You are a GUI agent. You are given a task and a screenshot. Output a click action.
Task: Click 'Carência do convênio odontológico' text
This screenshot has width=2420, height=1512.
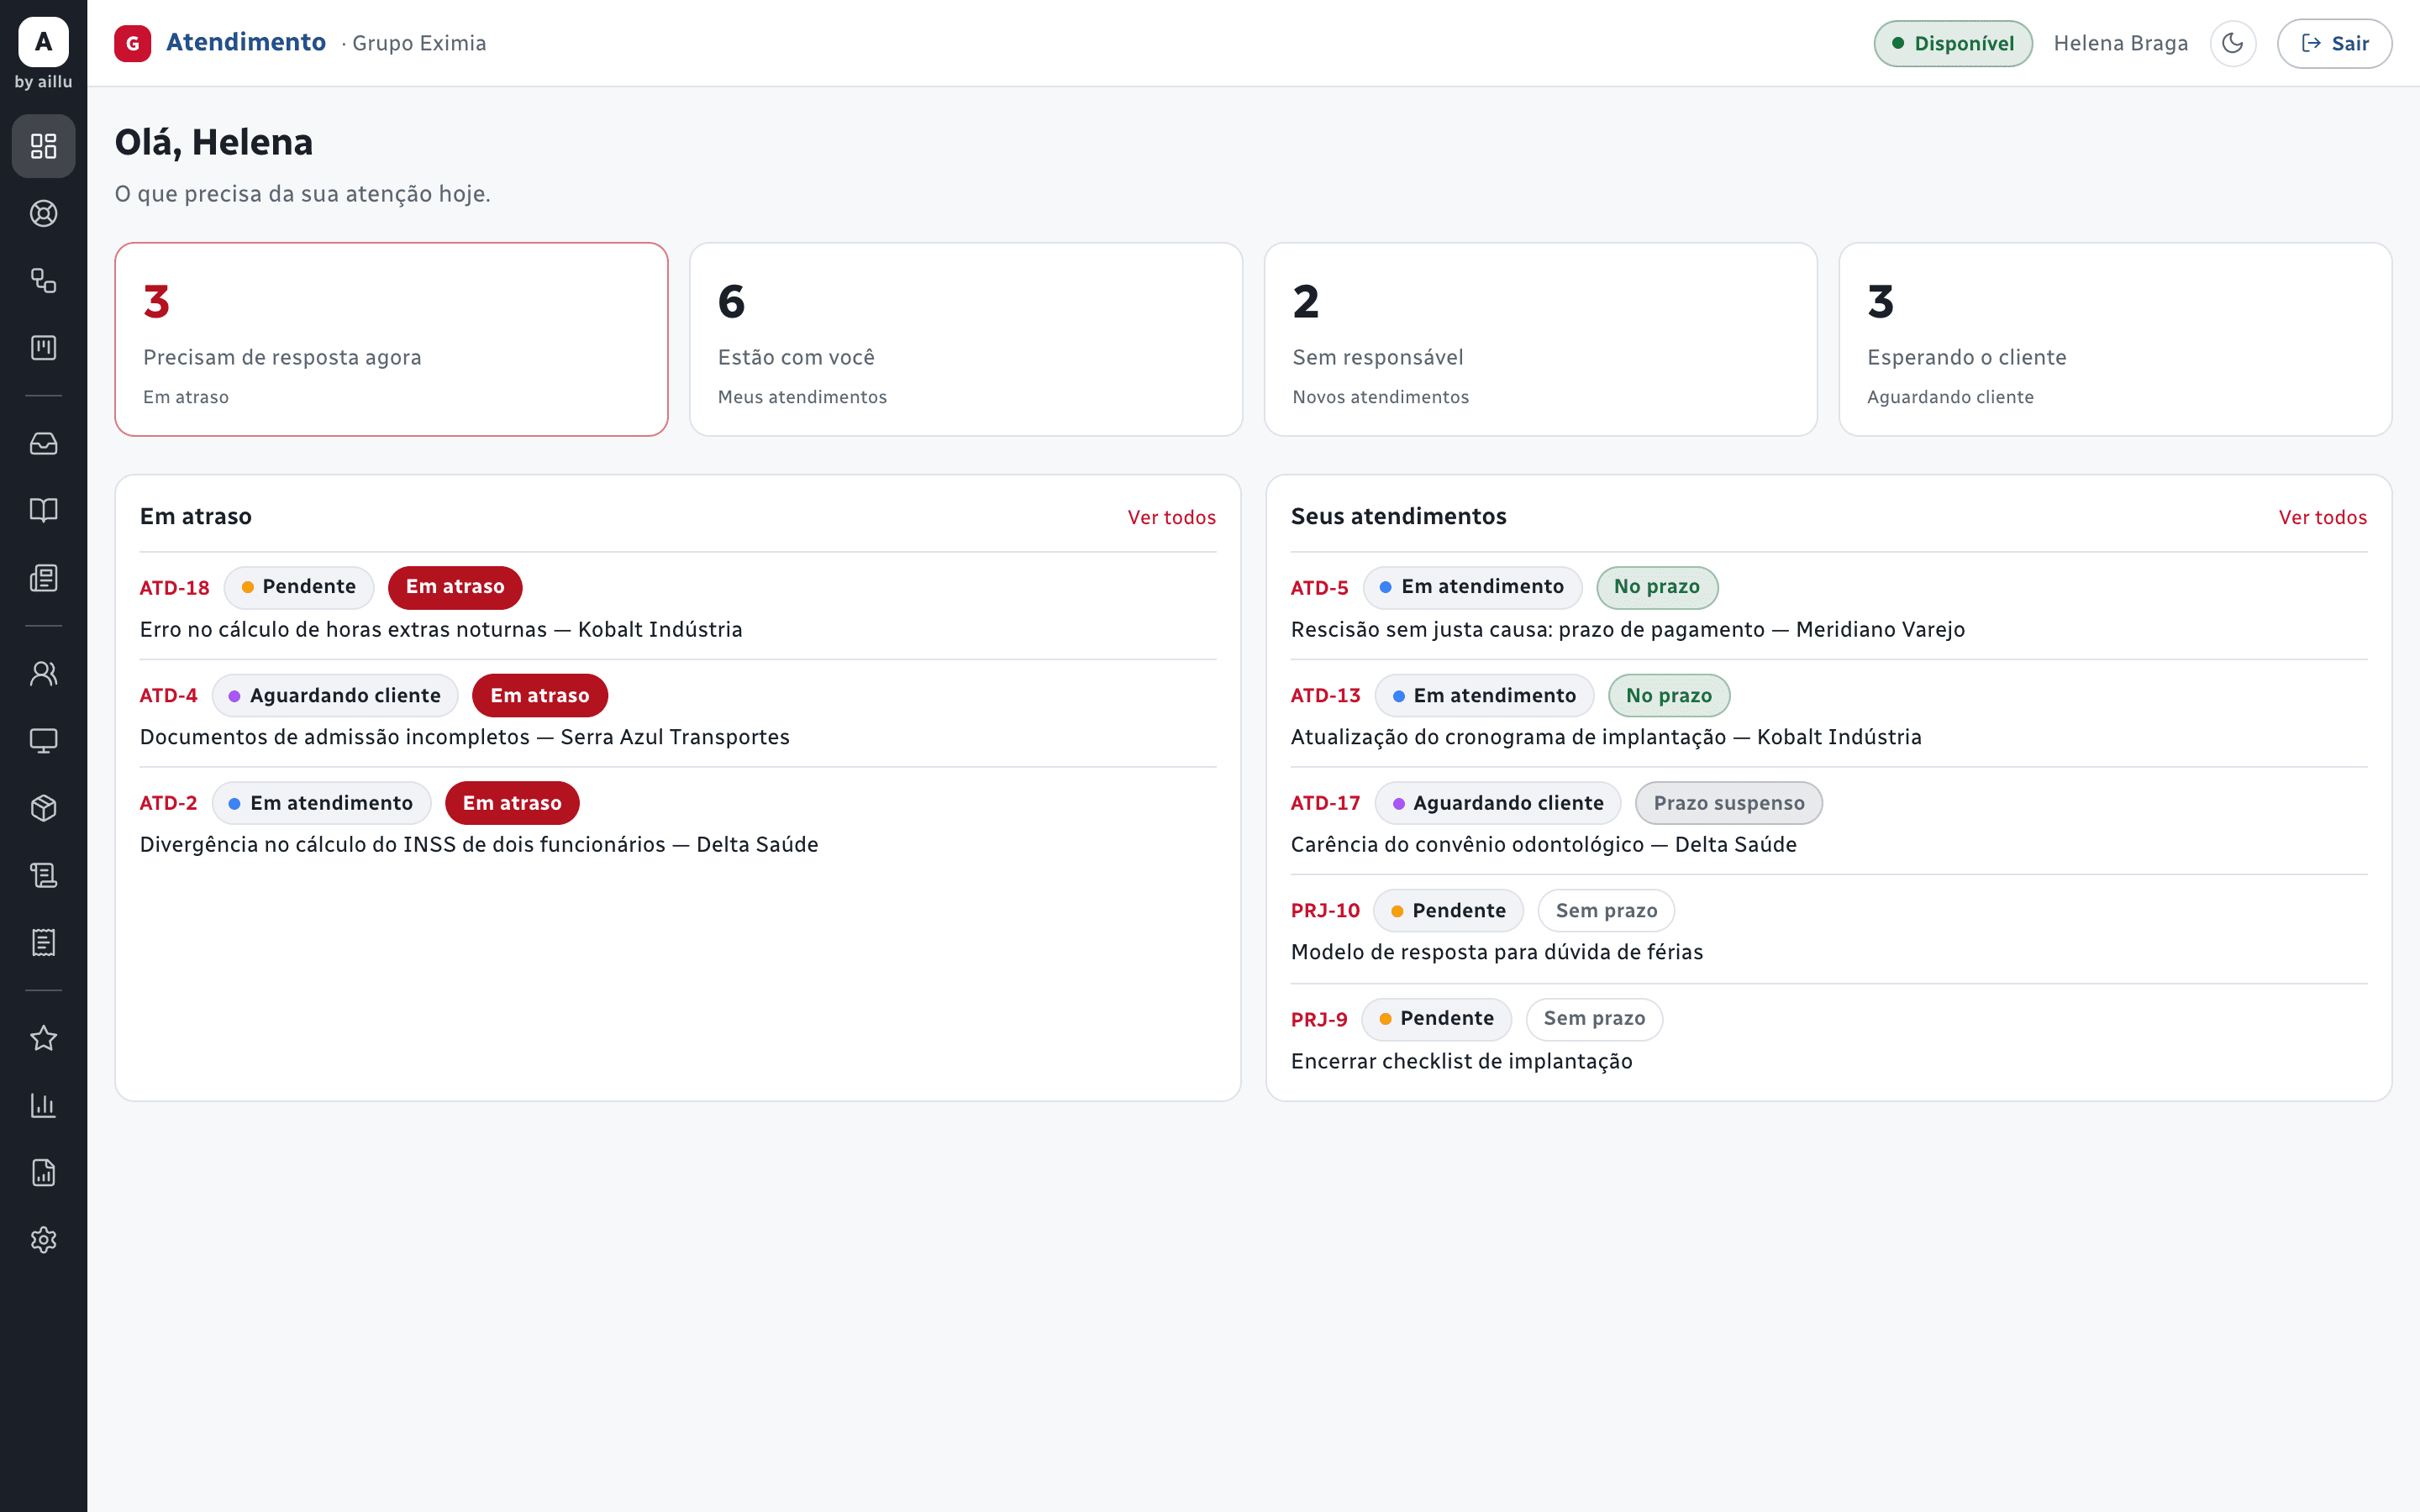pos(1467,844)
